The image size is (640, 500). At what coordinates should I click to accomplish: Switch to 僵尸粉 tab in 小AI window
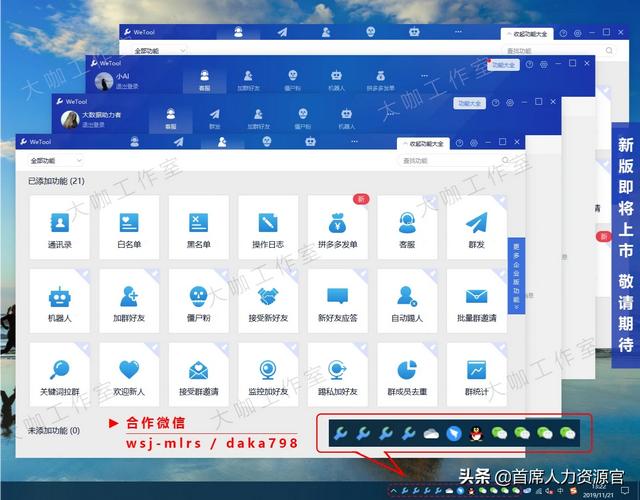coord(293,80)
